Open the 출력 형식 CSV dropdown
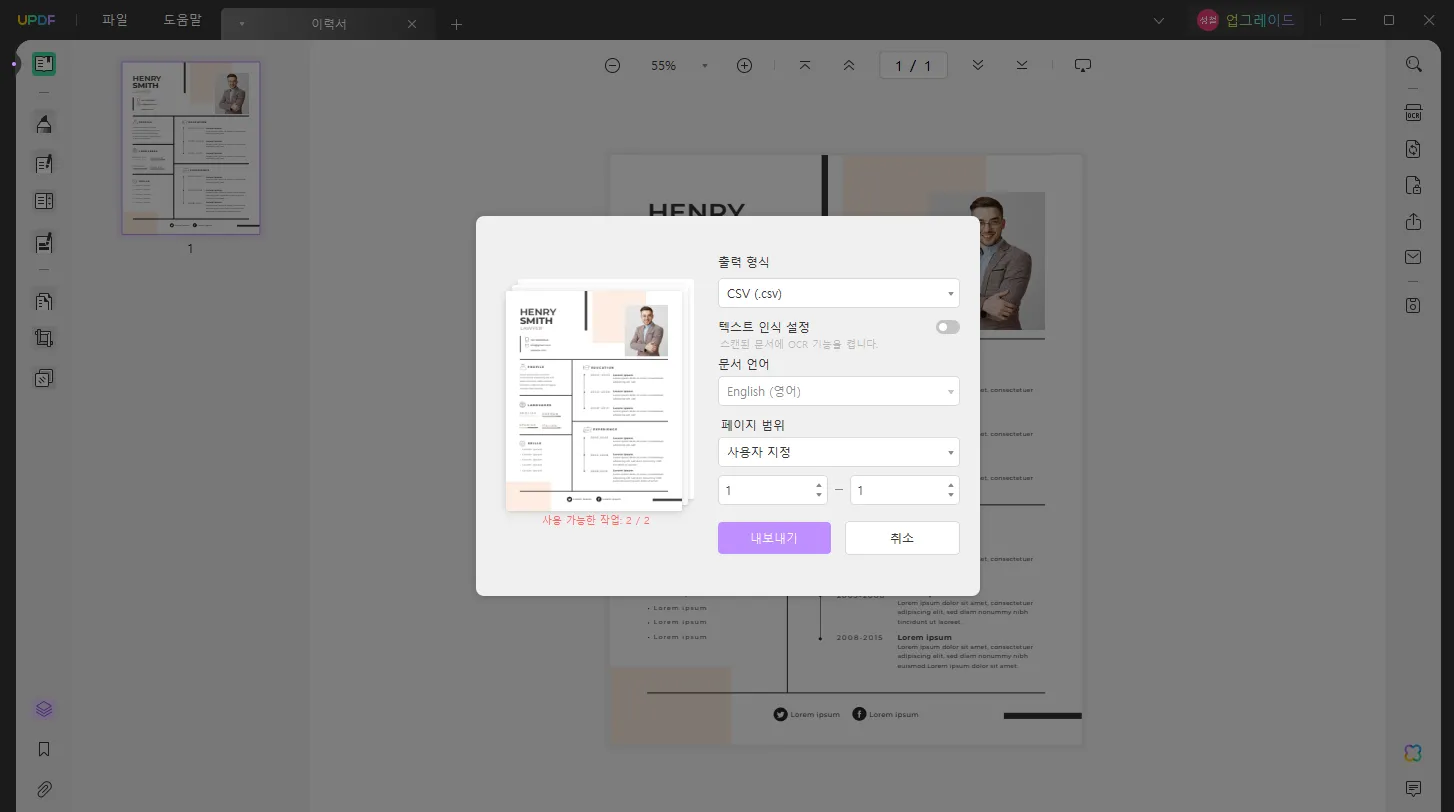The height and width of the screenshot is (812, 1454). (x=838, y=293)
